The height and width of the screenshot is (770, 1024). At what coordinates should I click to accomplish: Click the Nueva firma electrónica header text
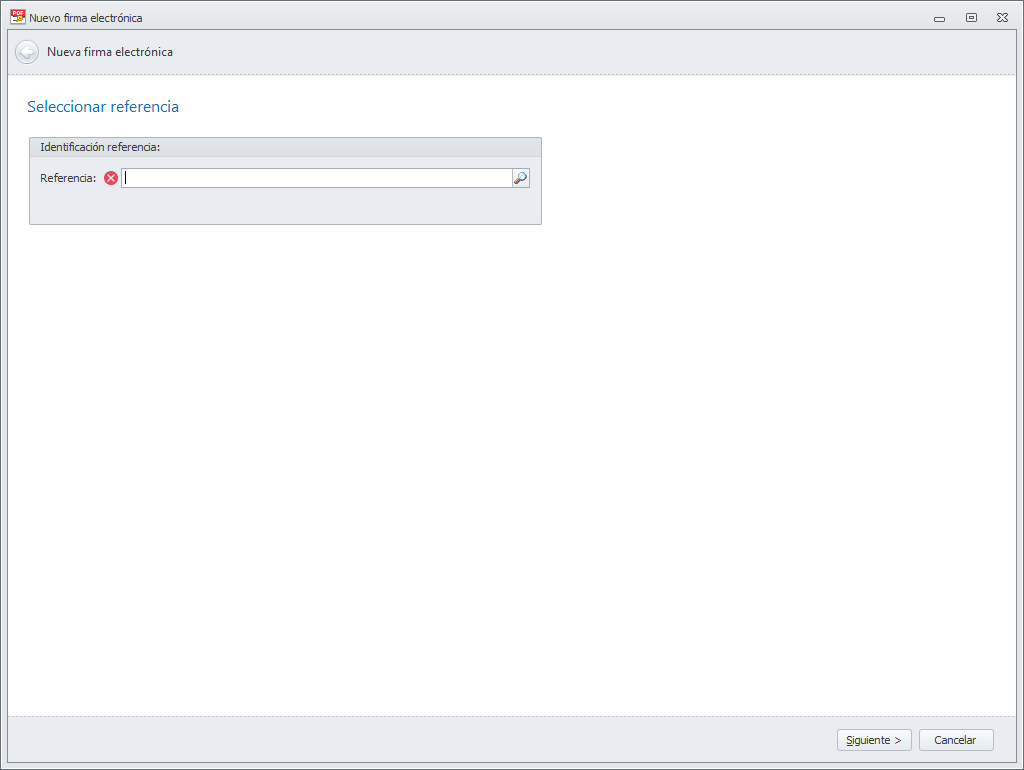pyautogui.click(x=110, y=52)
